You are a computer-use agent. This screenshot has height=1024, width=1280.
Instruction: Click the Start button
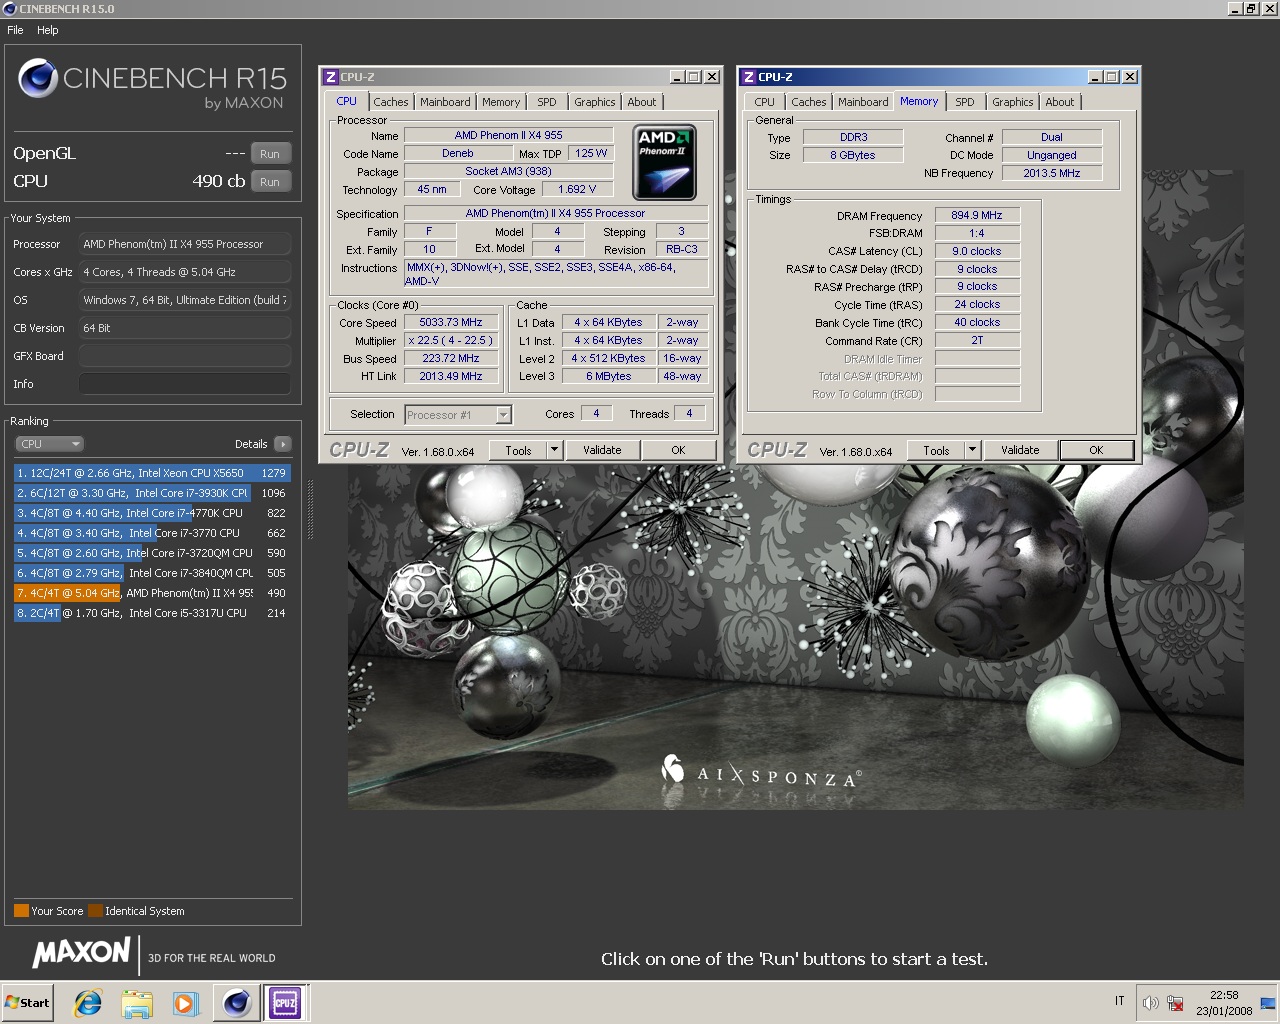27,1002
